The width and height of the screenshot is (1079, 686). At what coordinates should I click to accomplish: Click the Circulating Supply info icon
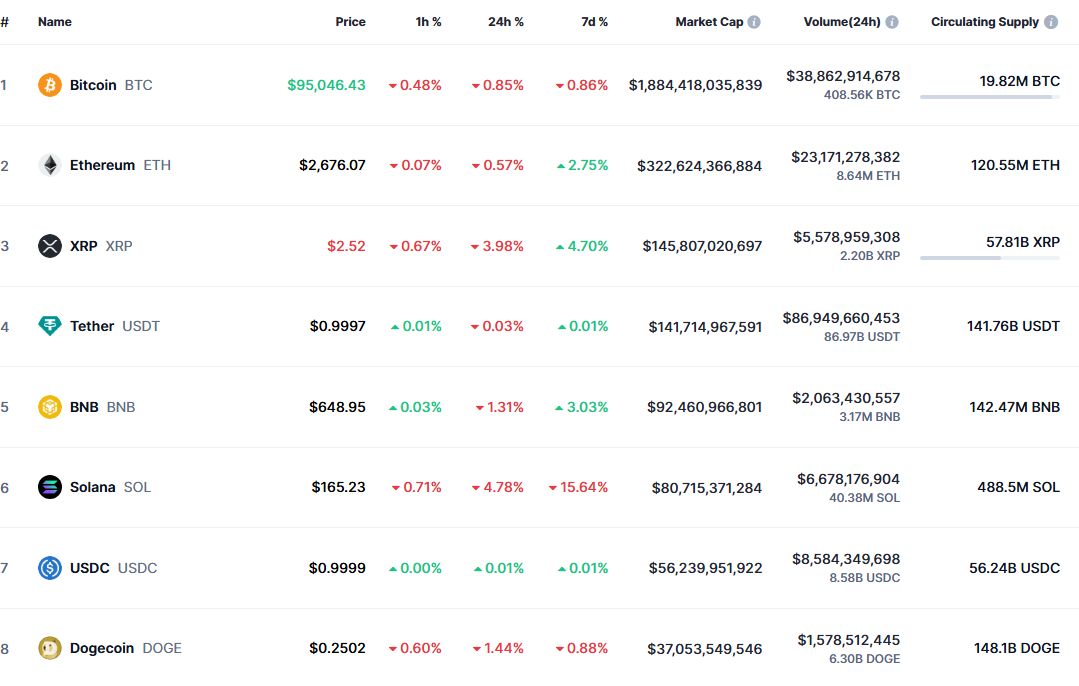tap(1051, 22)
